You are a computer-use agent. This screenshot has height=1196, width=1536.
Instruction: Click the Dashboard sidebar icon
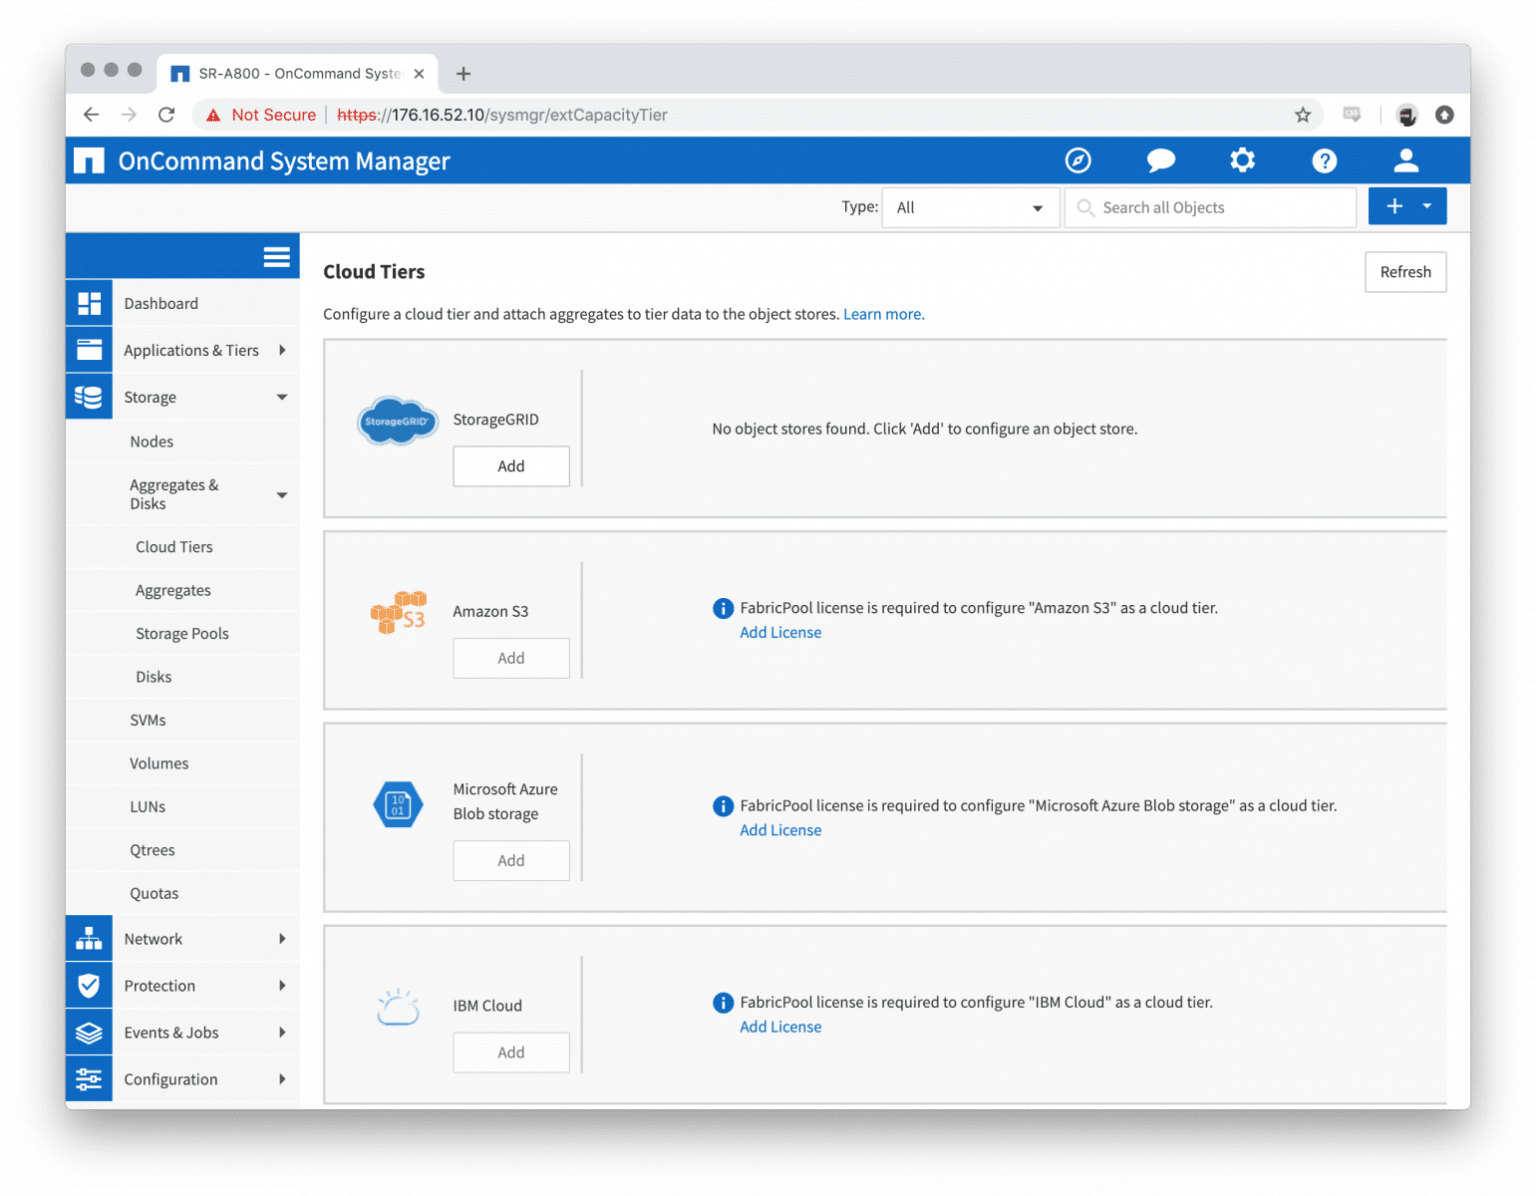89,303
